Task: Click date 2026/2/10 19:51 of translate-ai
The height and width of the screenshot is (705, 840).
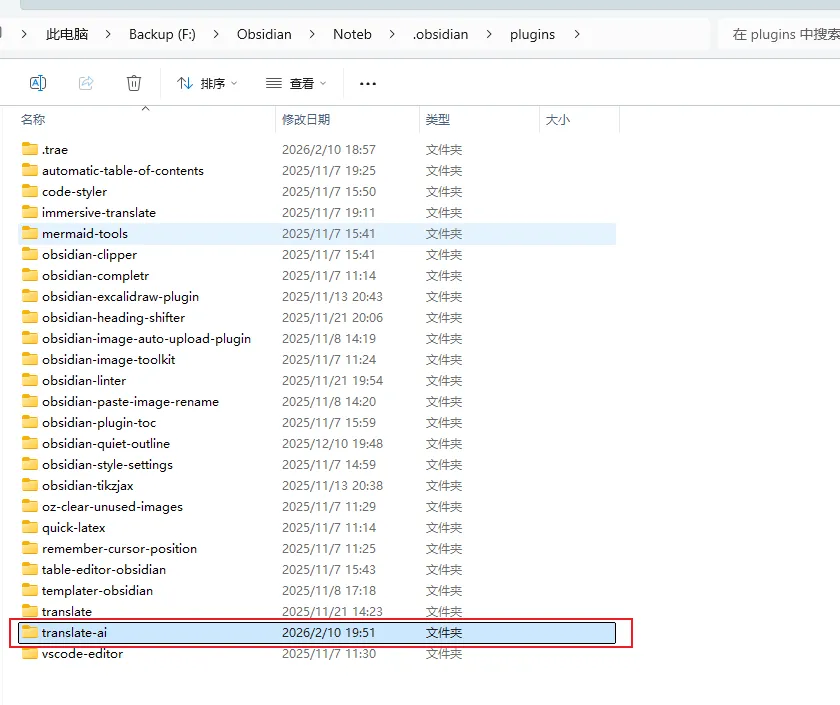Action: point(328,633)
